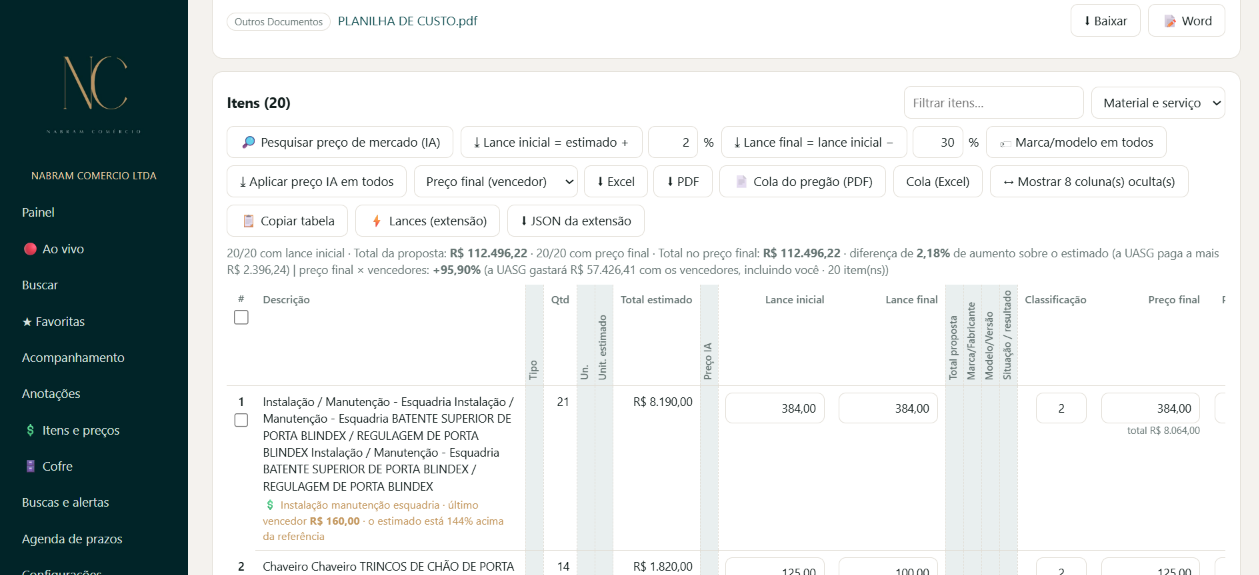Screen dimensions: 1259x575
Task: Expand the collapsed Preço IA column header
Action: (709, 335)
